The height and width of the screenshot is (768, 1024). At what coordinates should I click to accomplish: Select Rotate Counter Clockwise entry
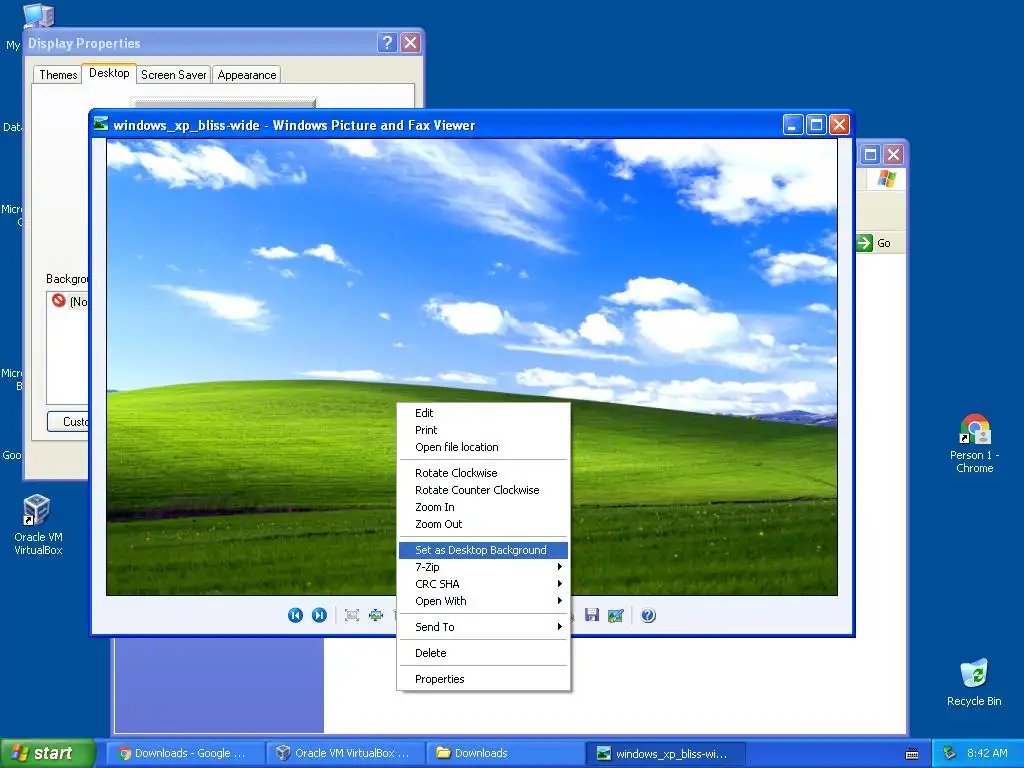tap(483, 490)
